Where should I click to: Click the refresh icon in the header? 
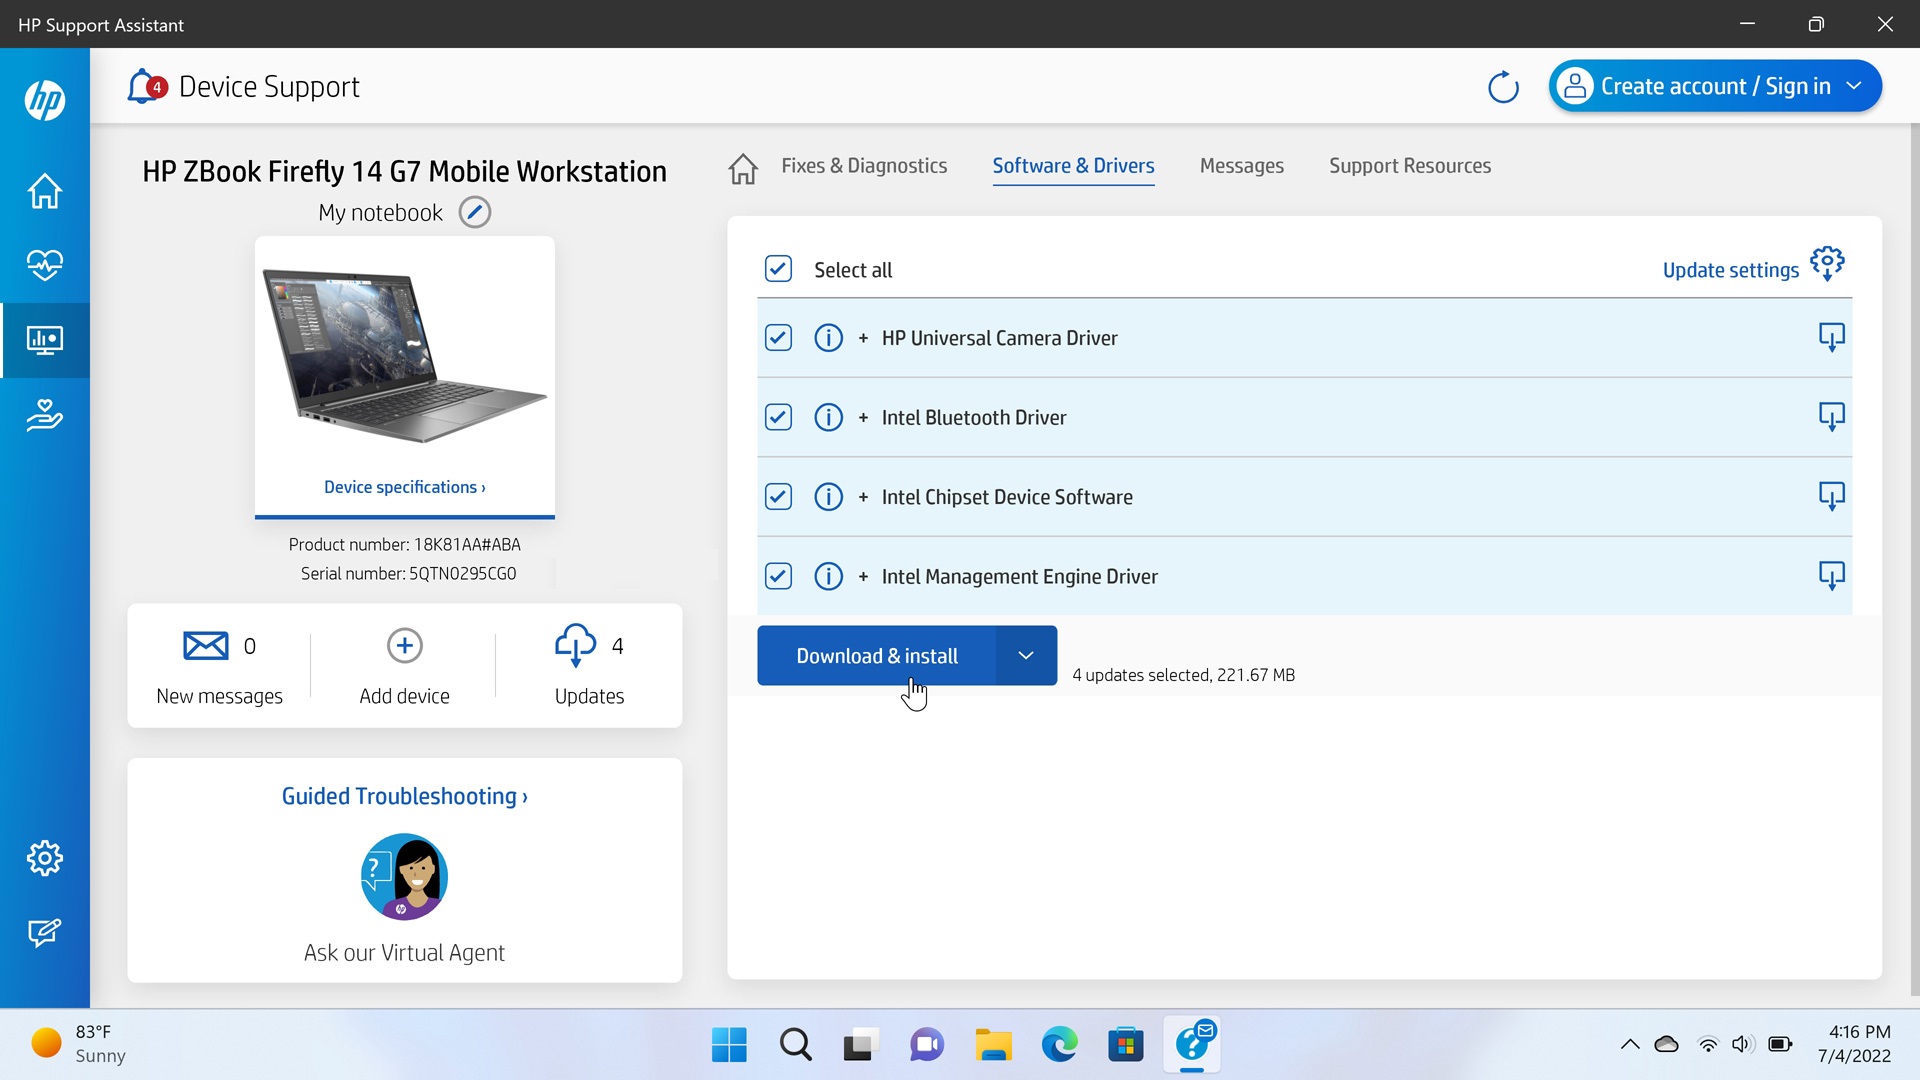pos(1502,87)
